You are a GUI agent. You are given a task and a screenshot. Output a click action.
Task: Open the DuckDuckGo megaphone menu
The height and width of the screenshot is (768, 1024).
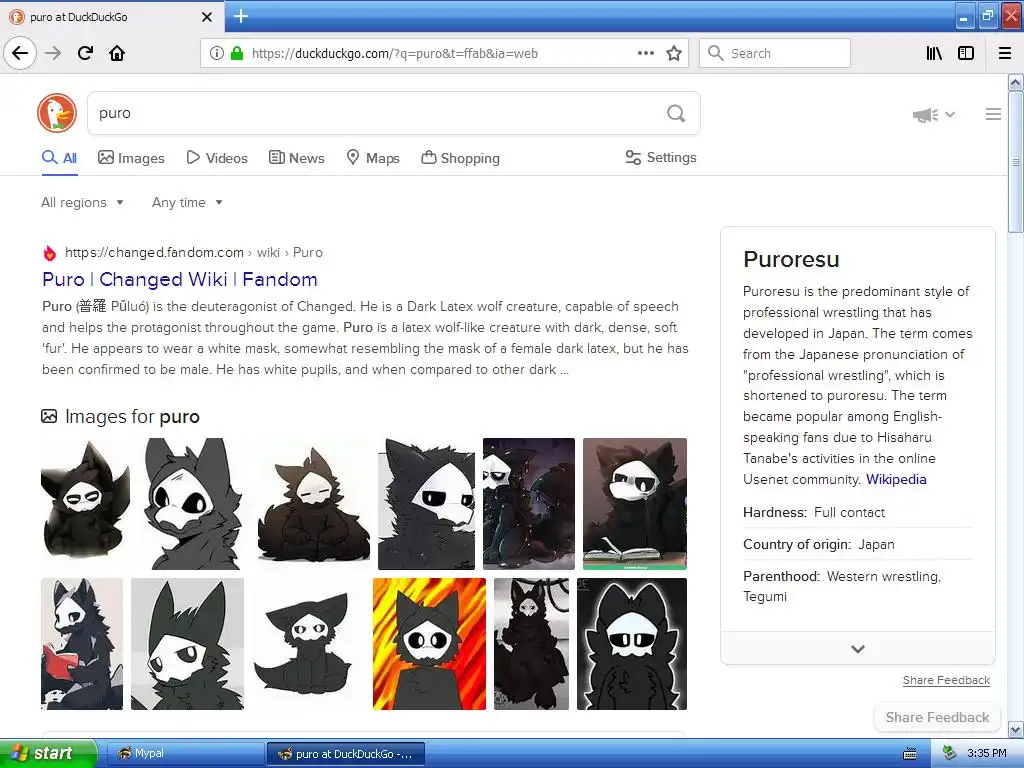tap(933, 115)
